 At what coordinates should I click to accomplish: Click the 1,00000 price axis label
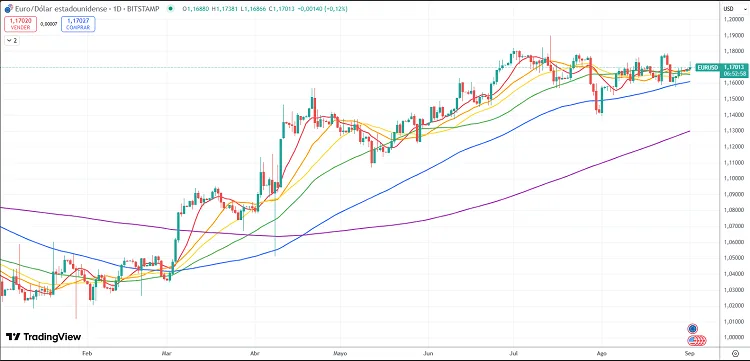(734, 338)
